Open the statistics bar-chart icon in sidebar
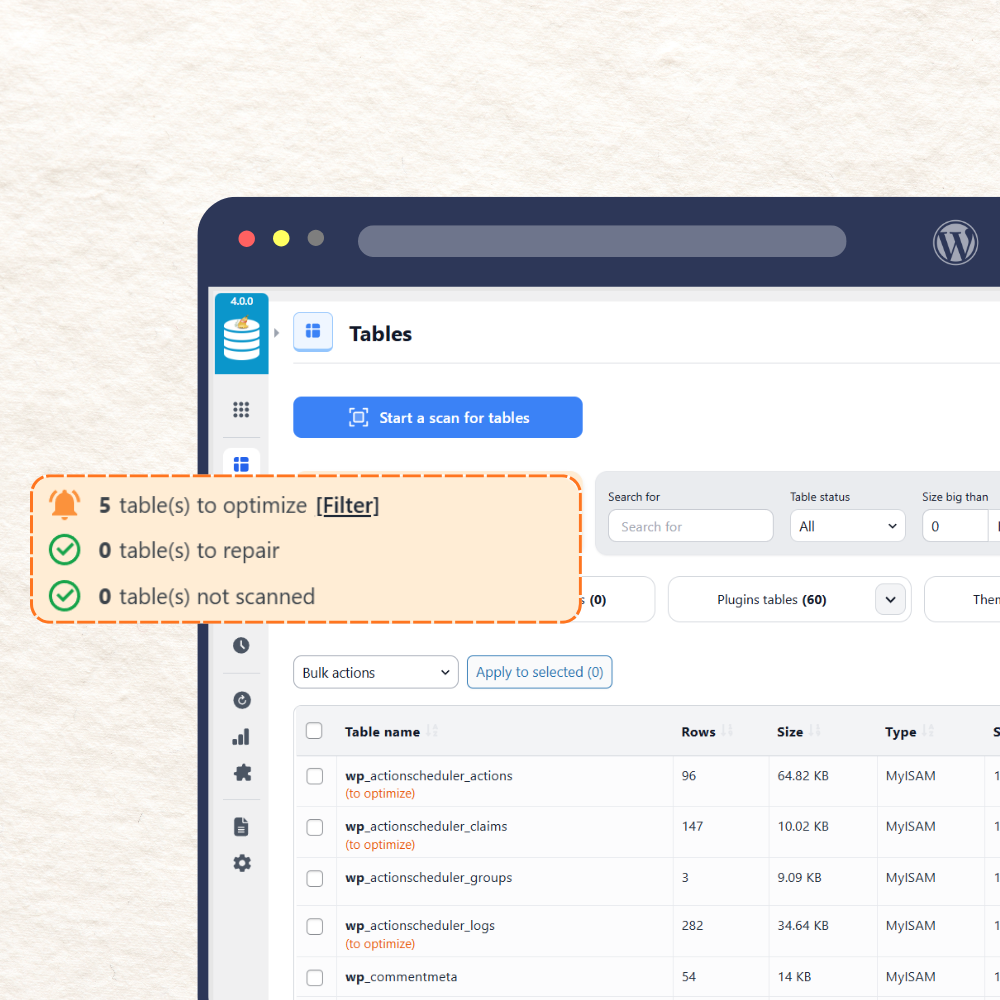 pos(241,736)
